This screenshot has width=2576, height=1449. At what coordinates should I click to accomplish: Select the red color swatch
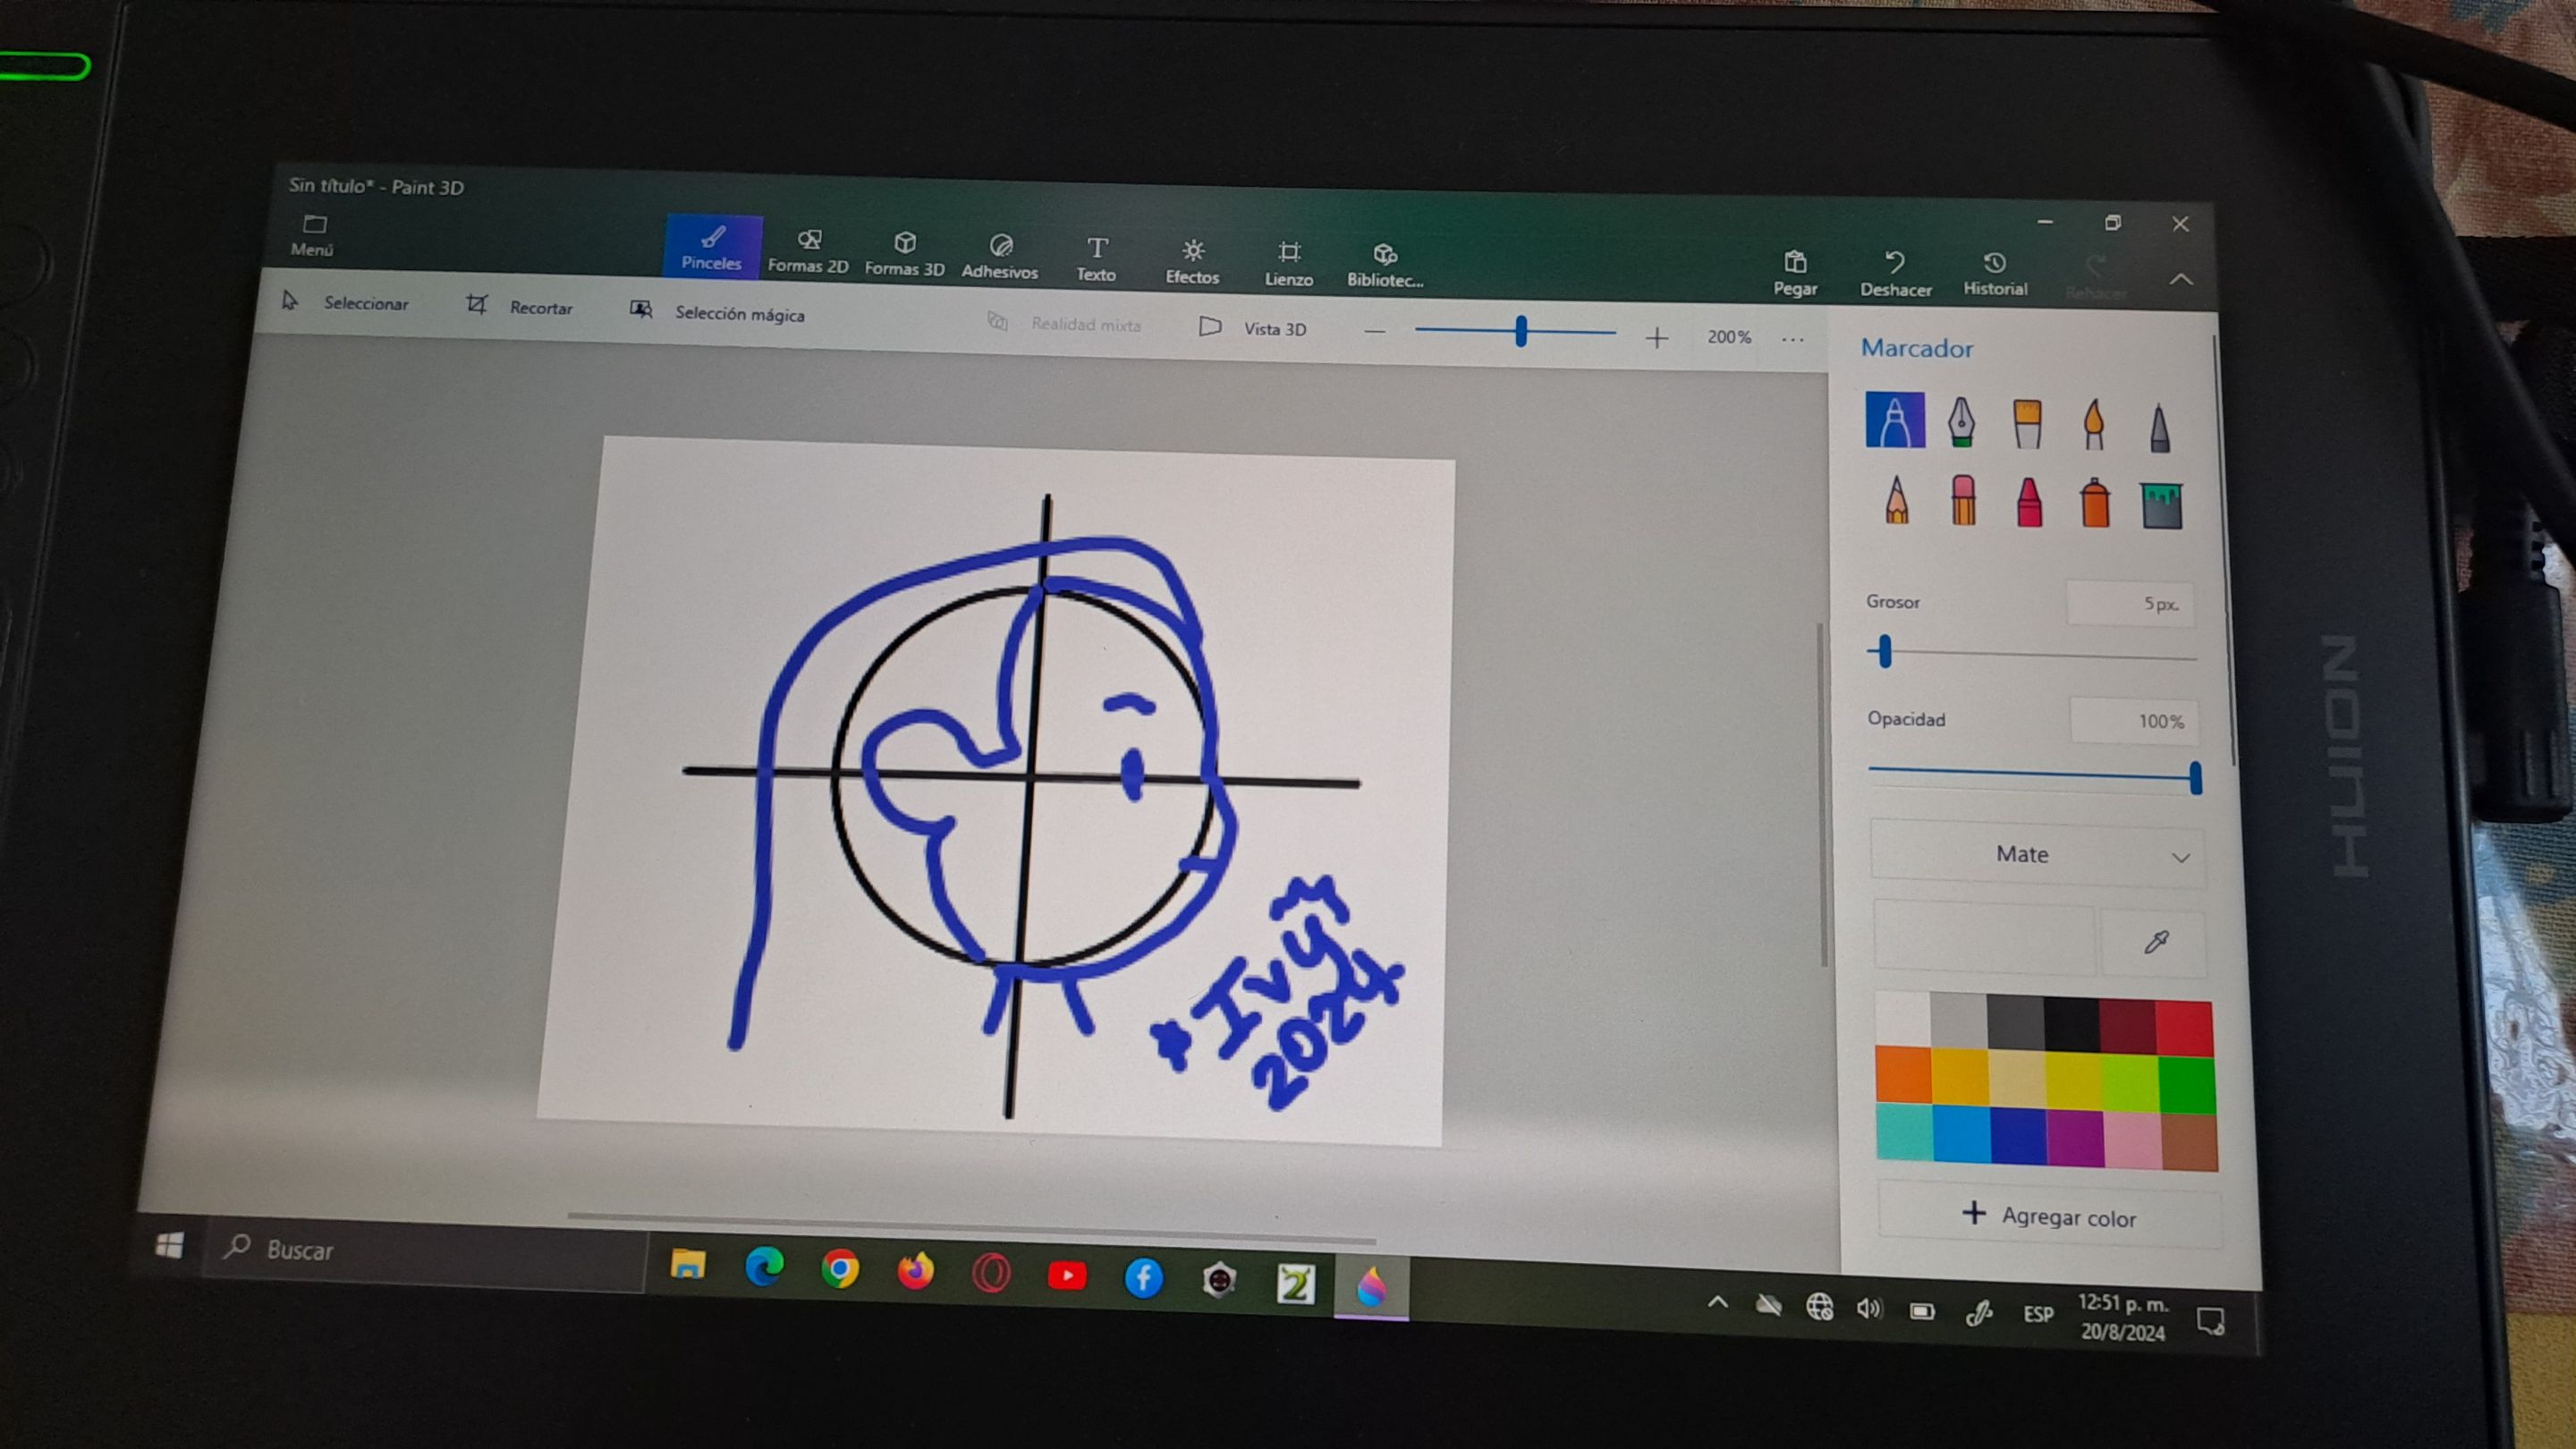click(2185, 1027)
